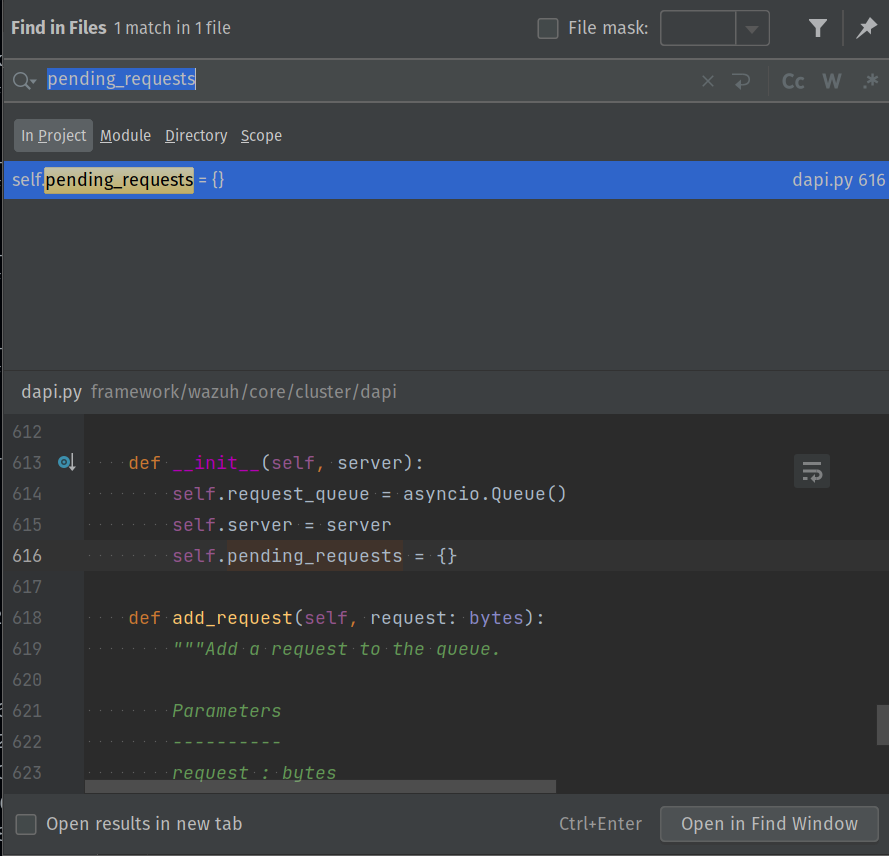Click def add_request line in preview
The height and width of the screenshot is (856, 889).
(336, 618)
